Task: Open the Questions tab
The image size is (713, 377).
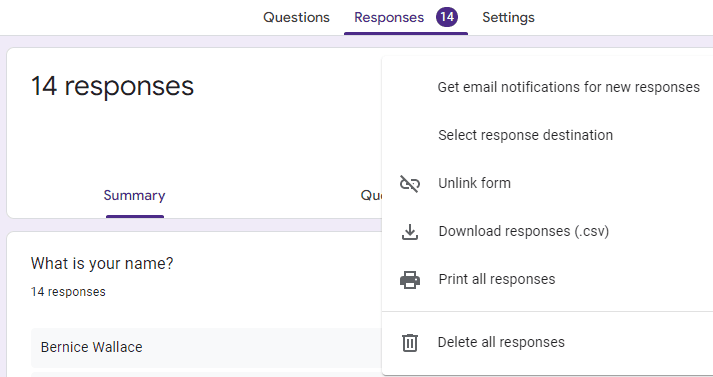Action: point(296,17)
